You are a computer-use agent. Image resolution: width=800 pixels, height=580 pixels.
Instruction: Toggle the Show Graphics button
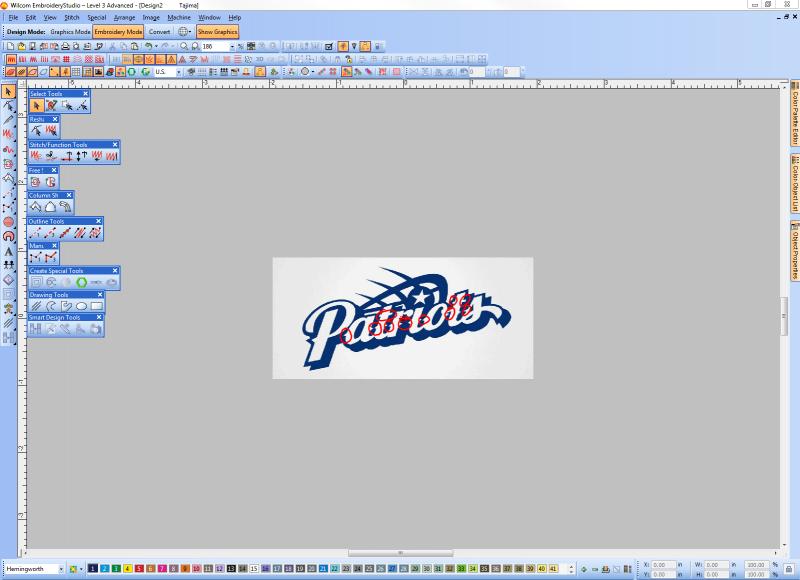coord(217,32)
